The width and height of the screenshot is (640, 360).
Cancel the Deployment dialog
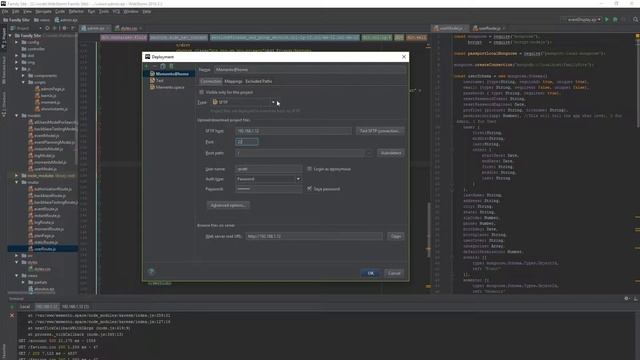tap(394, 273)
